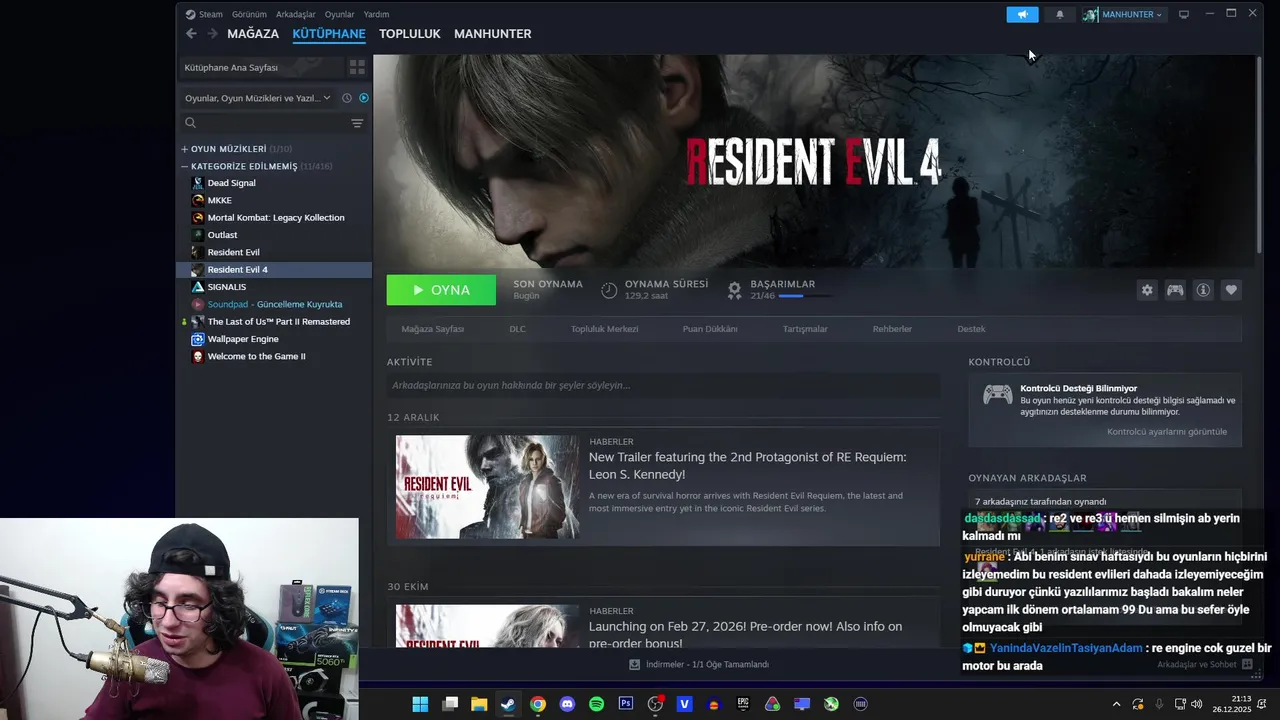
Task: Open the Steam menu
Action: coord(204,14)
